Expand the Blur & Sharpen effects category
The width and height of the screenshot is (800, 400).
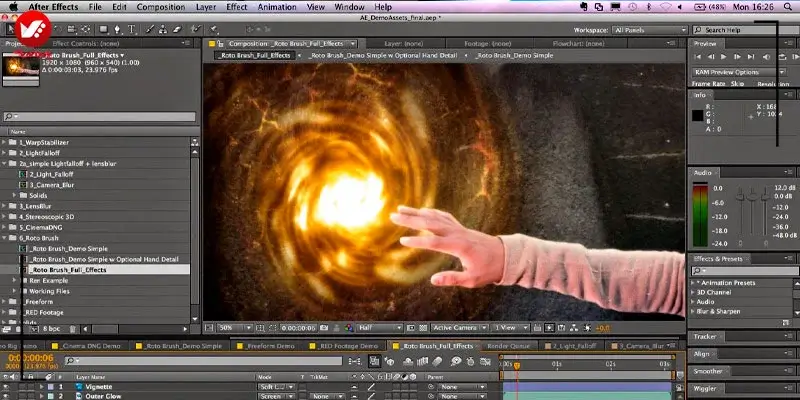[x=693, y=311]
